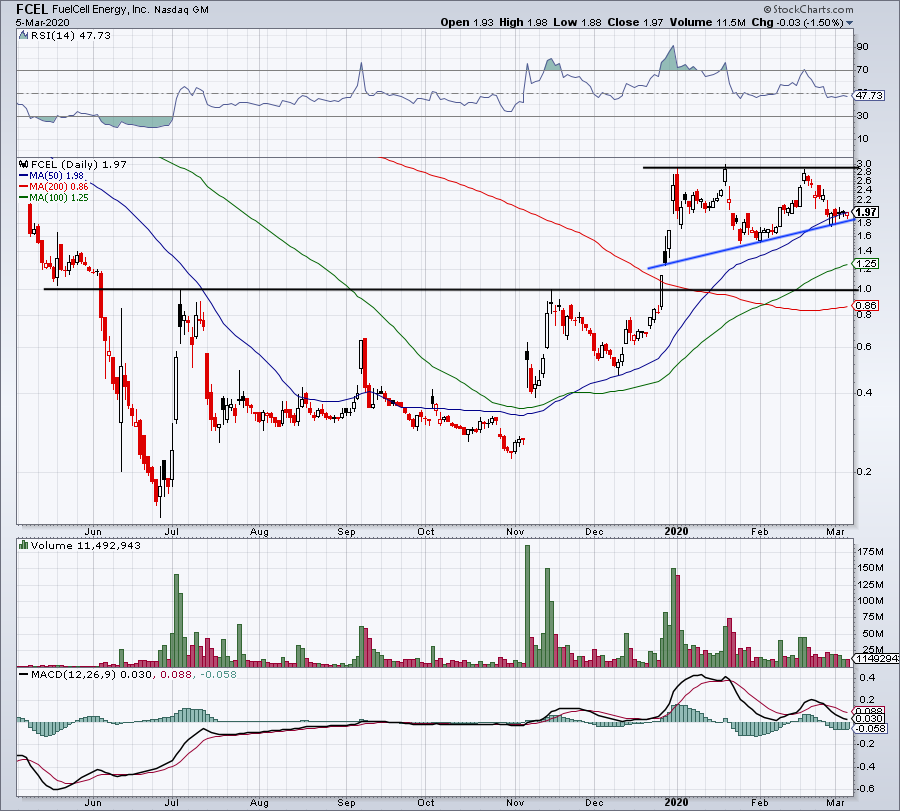This screenshot has height=811, width=900.
Task: Click the 90 label on RSI axis
Action: coord(862,46)
